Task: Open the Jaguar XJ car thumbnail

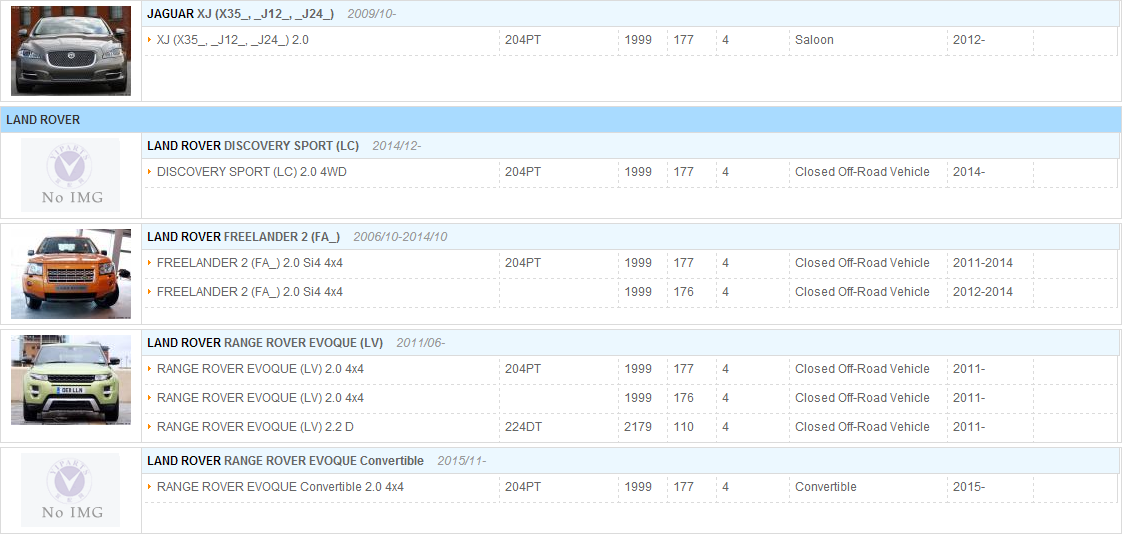Action: pyautogui.click(x=71, y=51)
